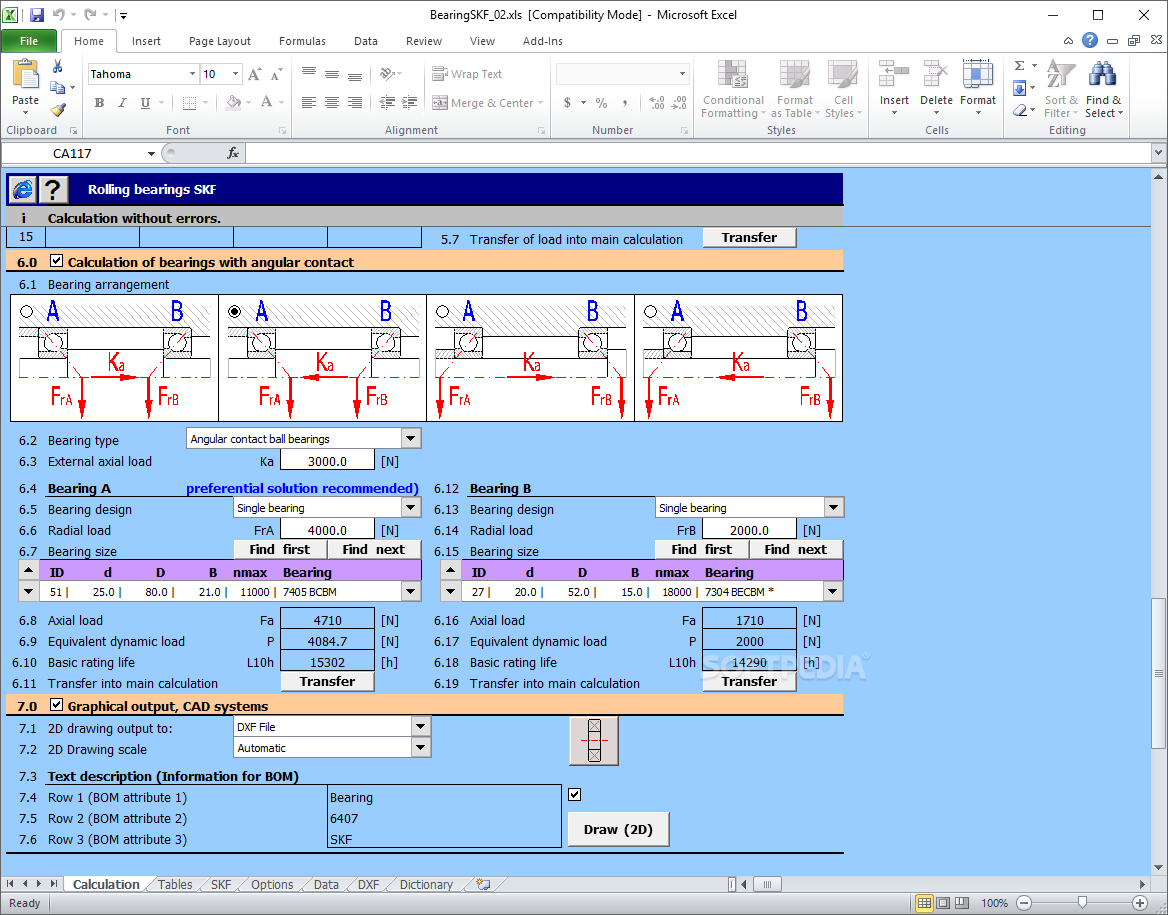Click the Paste clipboard icon

tap(25, 75)
